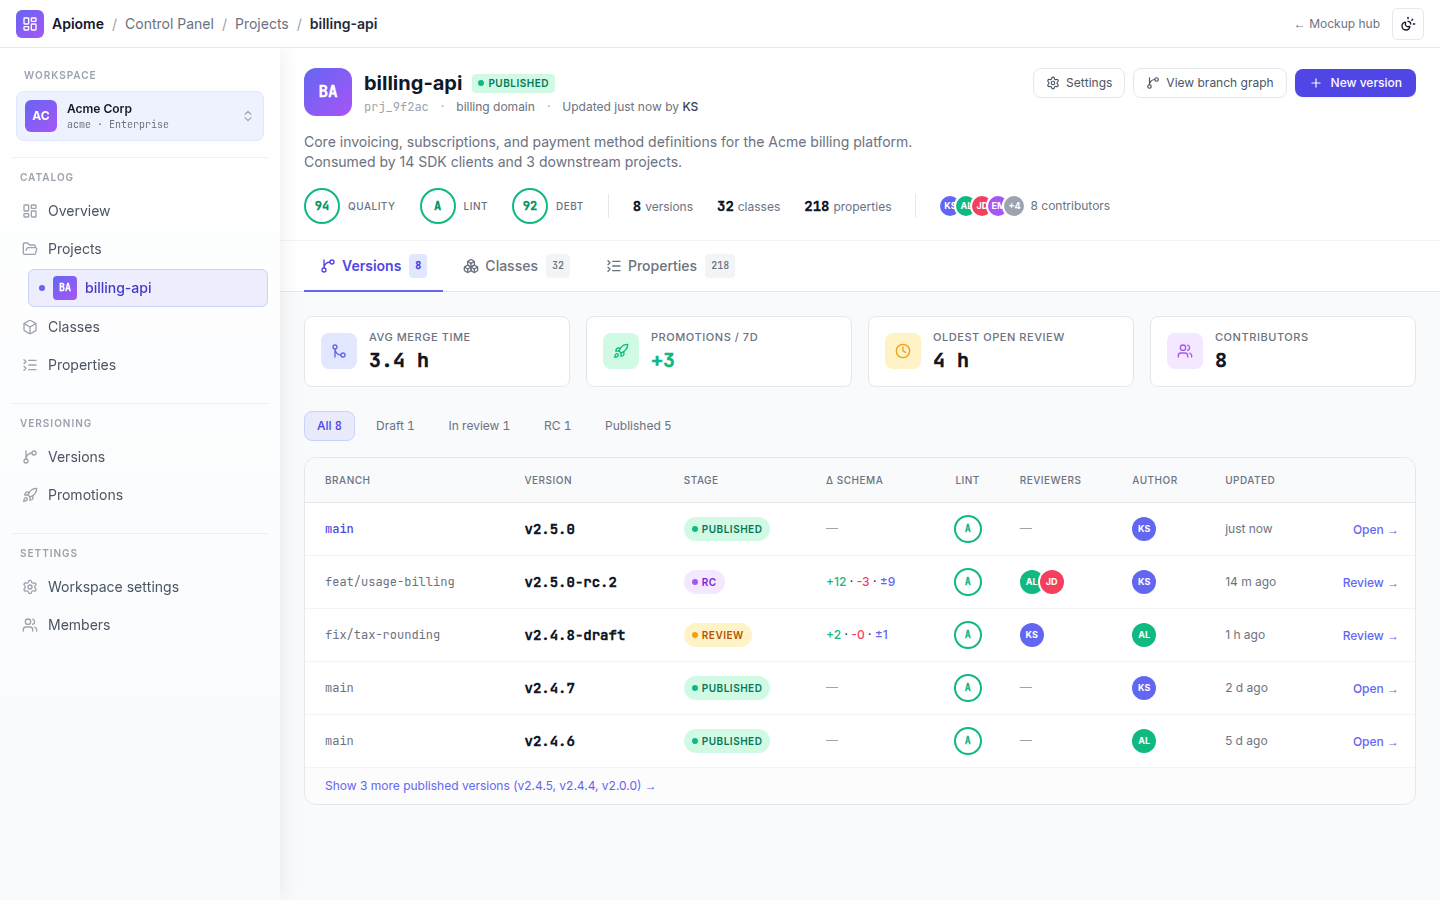The image size is (1440, 900).
Task: Switch to the Properties tab
Action: pyautogui.click(x=670, y=266)
